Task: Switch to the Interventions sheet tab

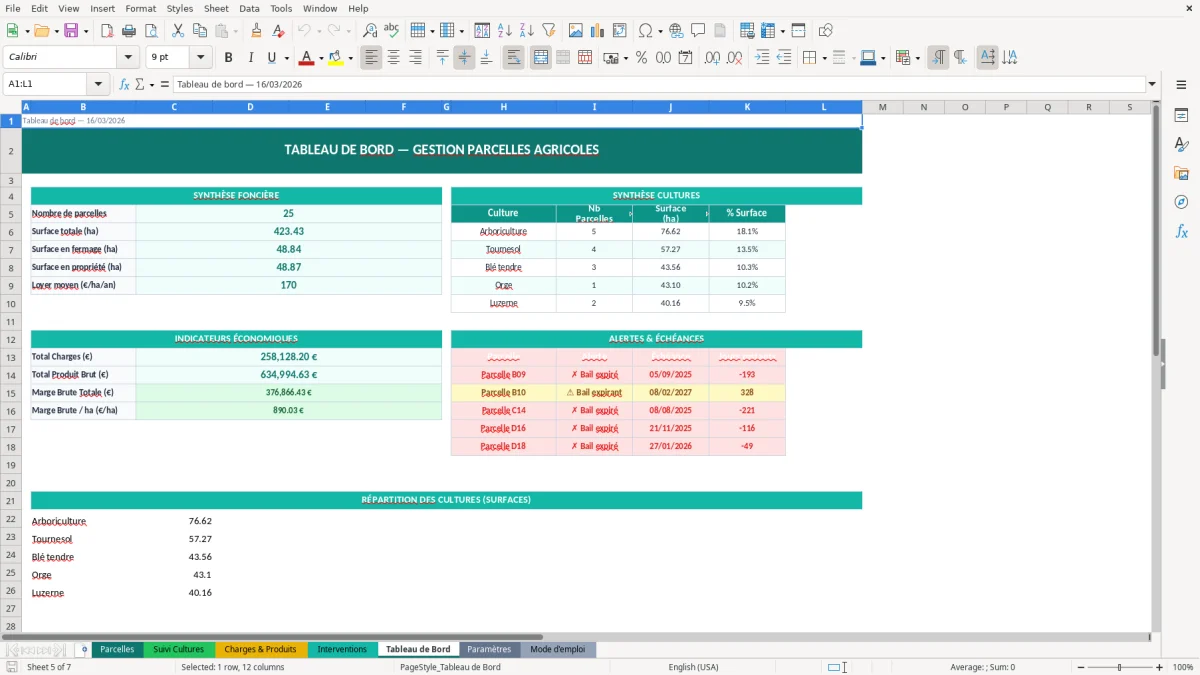Action: (342, 650)
